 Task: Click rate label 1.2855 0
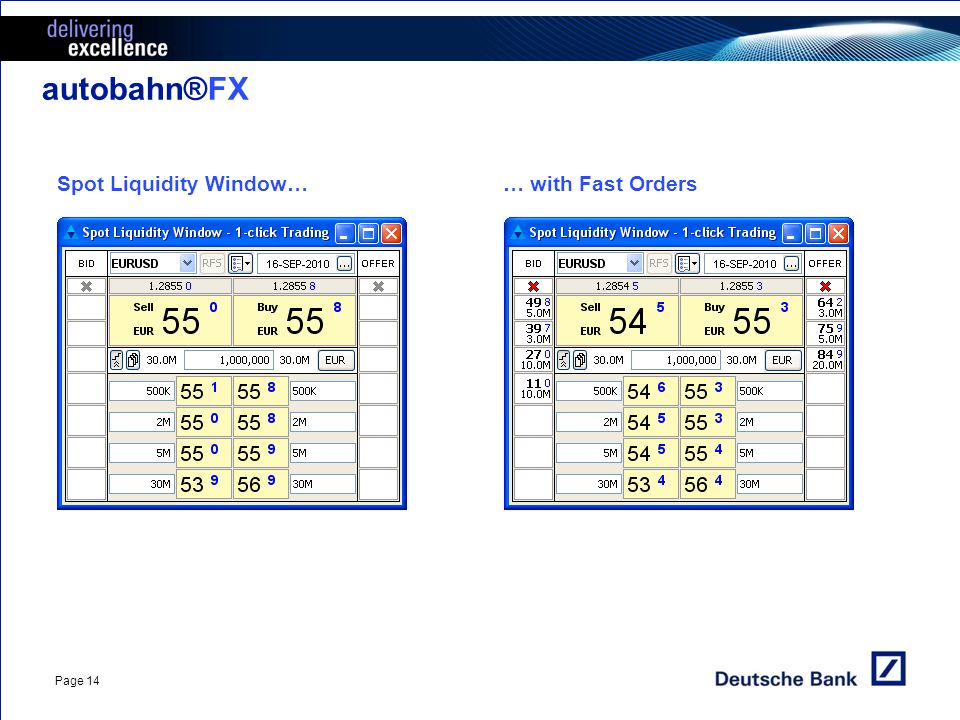click(170, 286)
